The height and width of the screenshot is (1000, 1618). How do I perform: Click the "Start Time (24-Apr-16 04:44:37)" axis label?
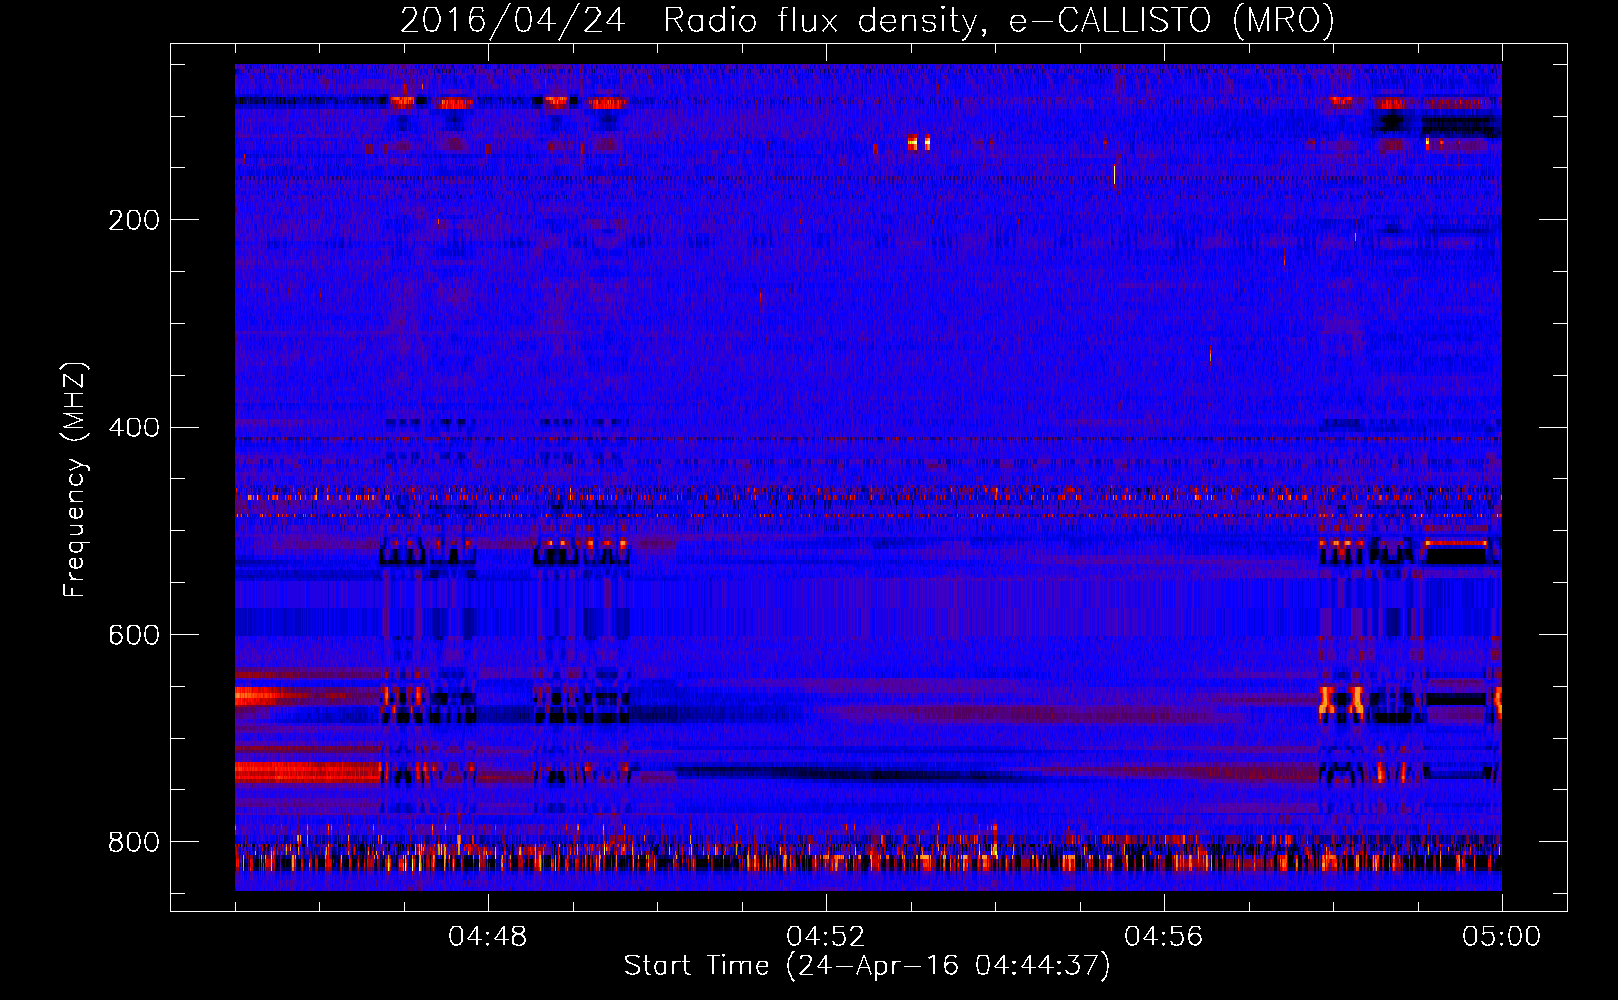tap(867, 966)
